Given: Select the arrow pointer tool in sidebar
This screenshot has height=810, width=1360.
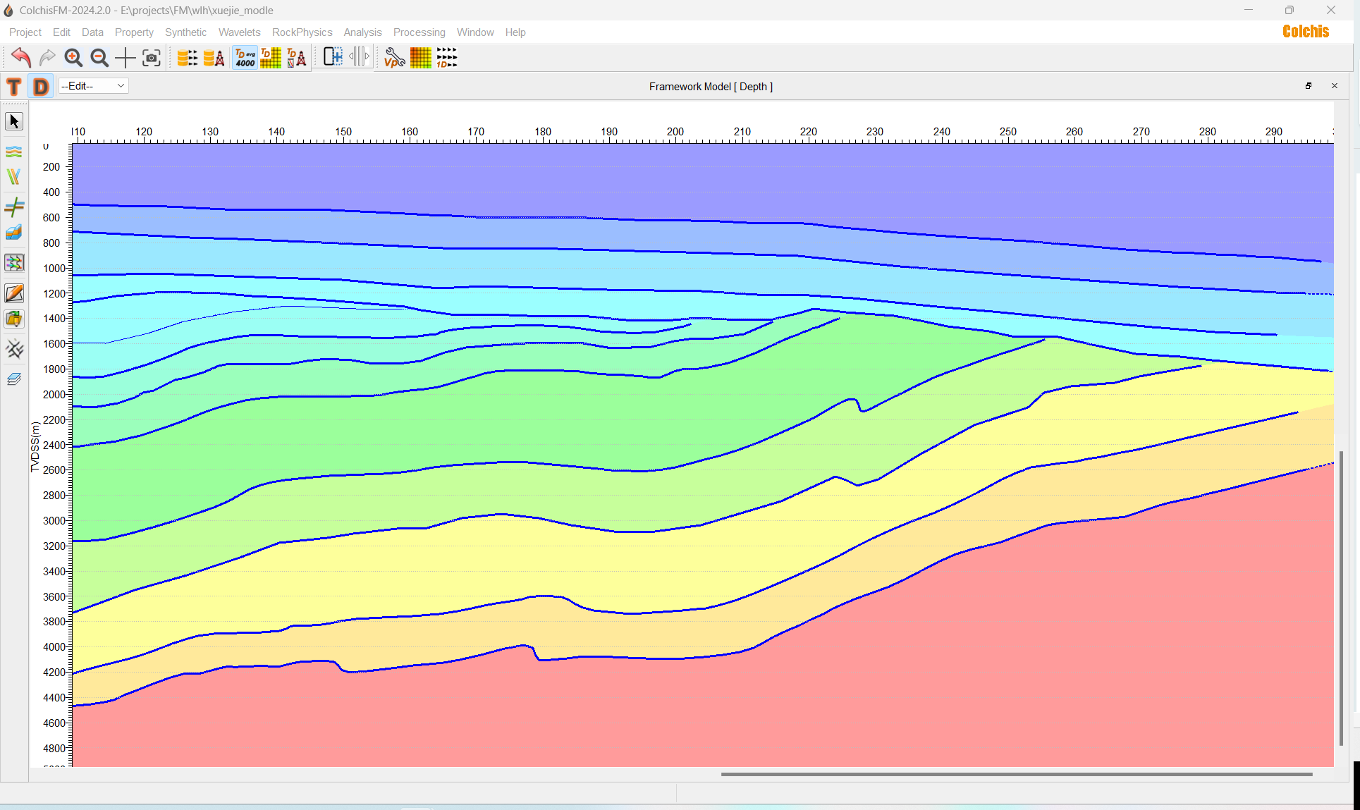Looking at the screenshot, I should [14, 121].
